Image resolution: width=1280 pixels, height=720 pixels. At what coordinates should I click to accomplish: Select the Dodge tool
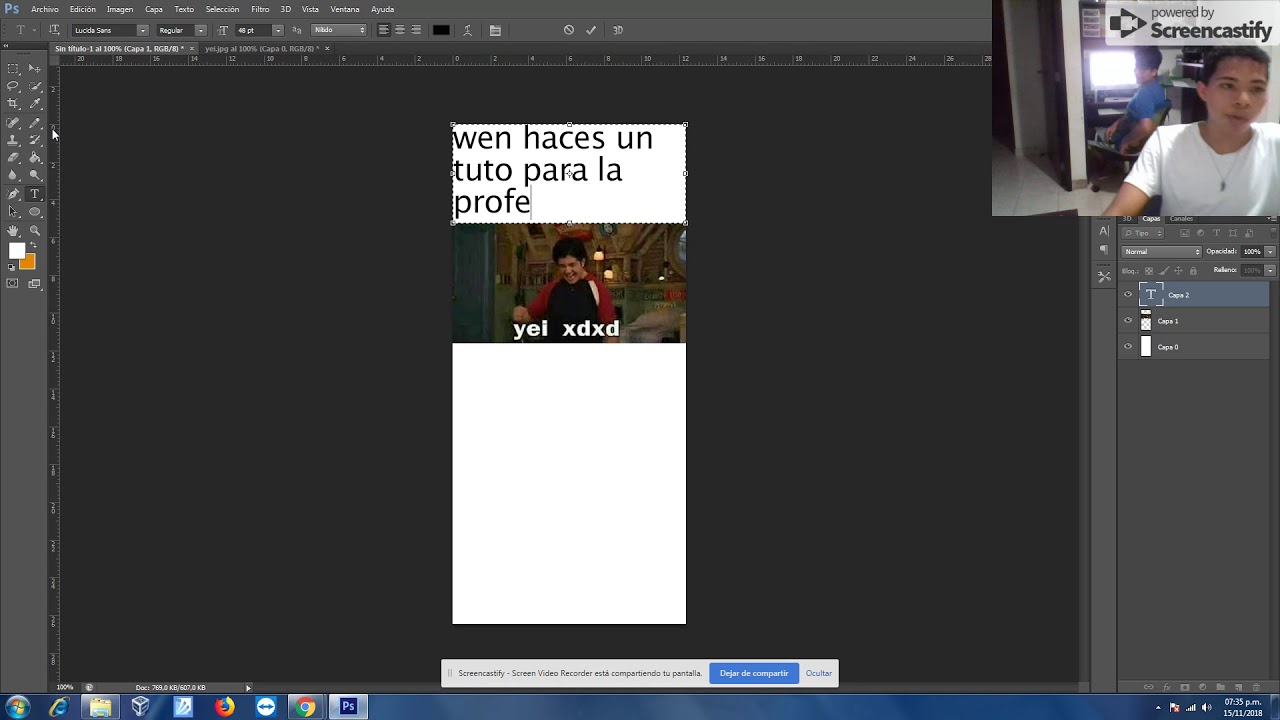35,176
